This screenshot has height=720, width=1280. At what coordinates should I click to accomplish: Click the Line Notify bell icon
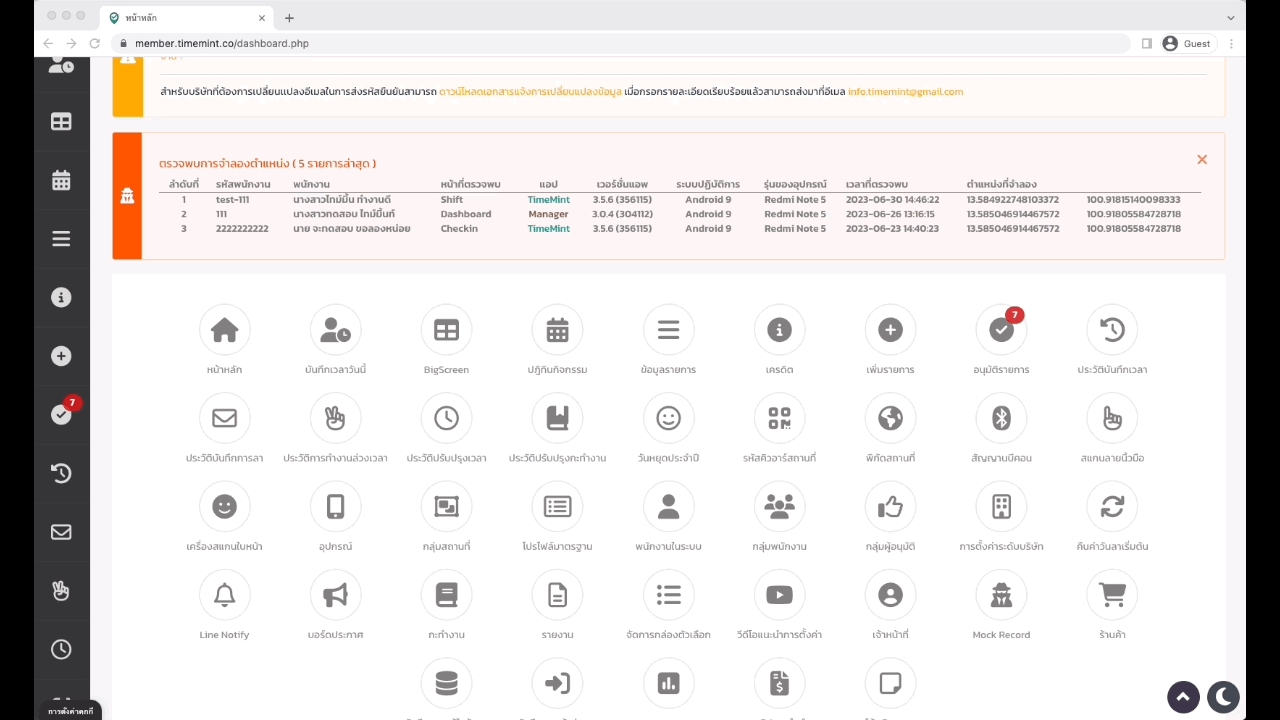coord(224,595)
